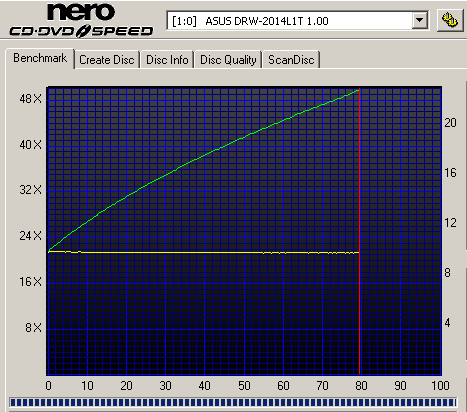The width and height of the screenshot is (467, 412).
Task: Click the blue segmented progress bar
Action: point(233,402)
